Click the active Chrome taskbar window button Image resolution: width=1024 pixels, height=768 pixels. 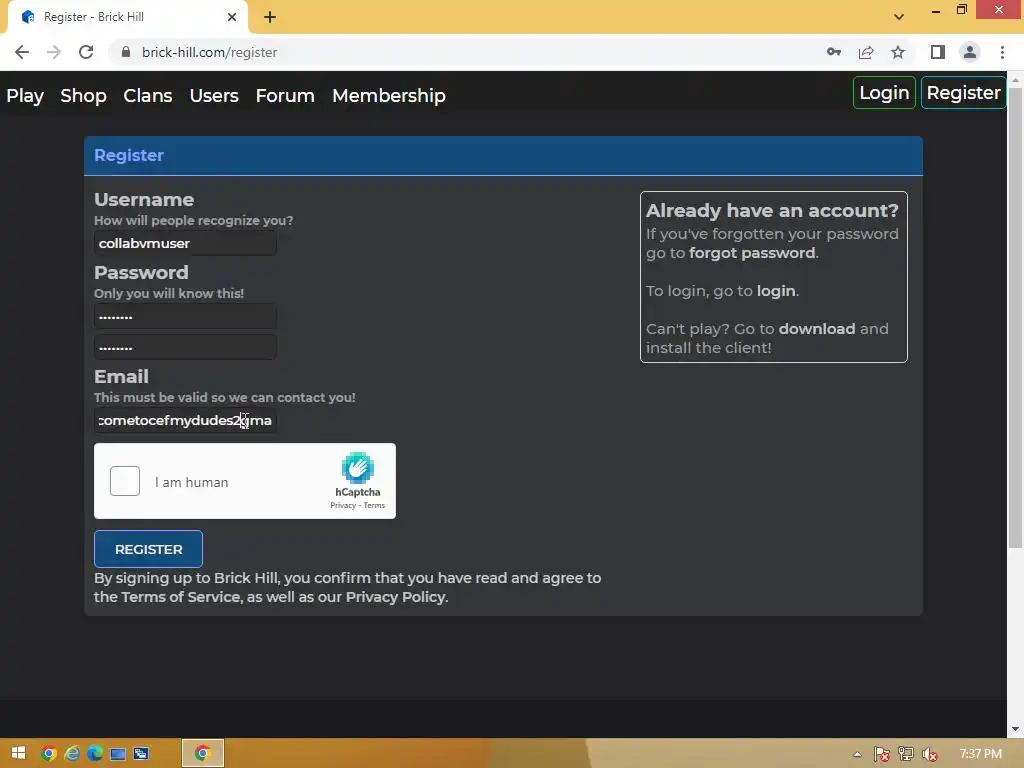point(202,753)
